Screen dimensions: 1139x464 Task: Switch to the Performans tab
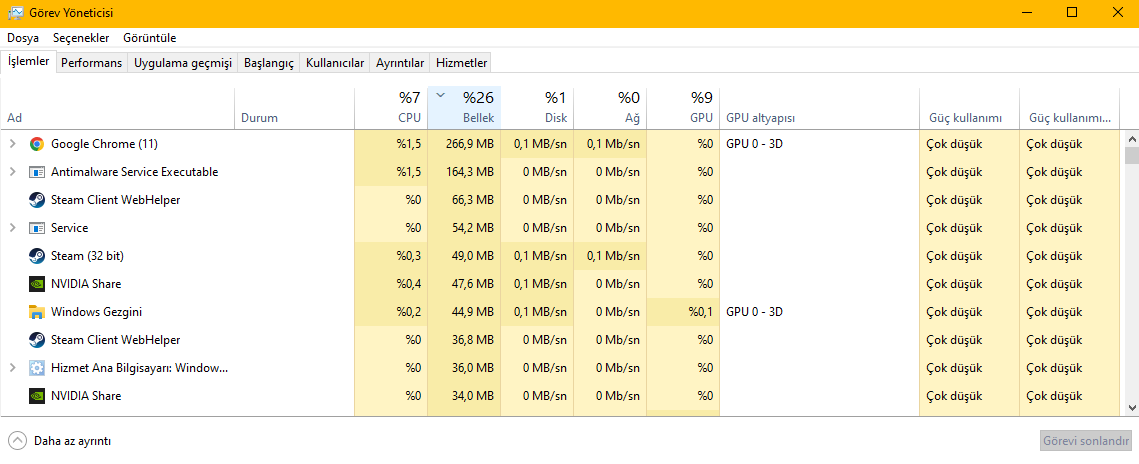click(x=91, y=63)
